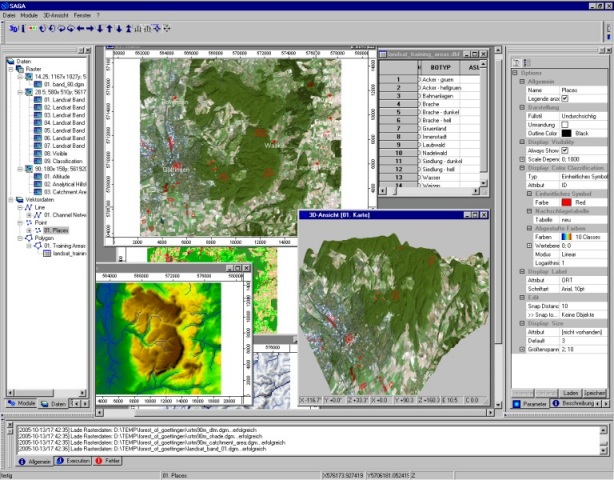Expand the Wertebereich property row
Image resolution: width=614 pixels, height=480 pixels.
(529, 245)
